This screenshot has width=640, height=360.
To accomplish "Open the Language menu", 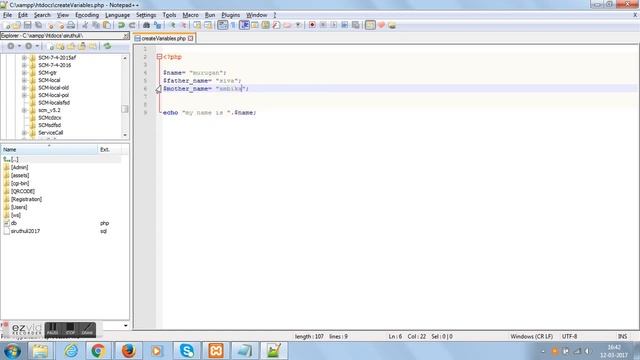I will (117, 15).
